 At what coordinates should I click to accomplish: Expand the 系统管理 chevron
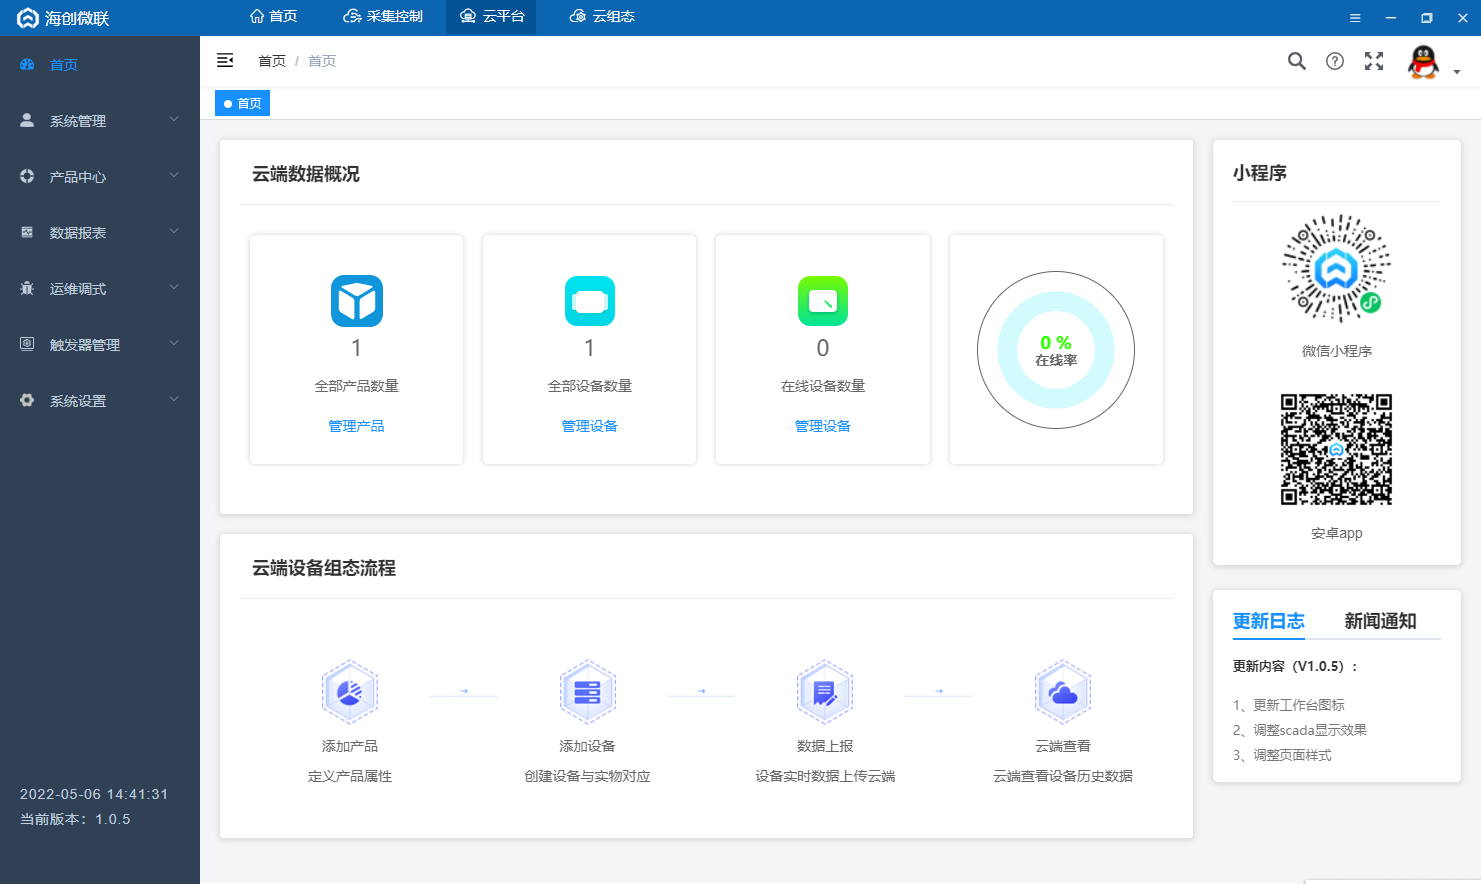[174, 119]
